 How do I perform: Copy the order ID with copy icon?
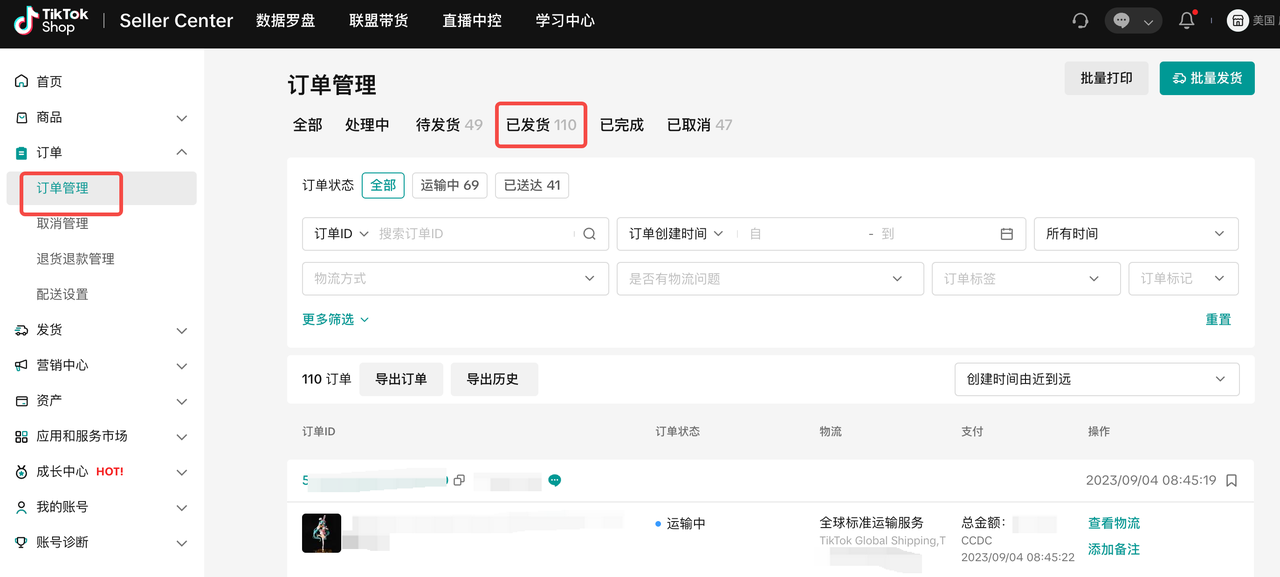click(459, 481)
